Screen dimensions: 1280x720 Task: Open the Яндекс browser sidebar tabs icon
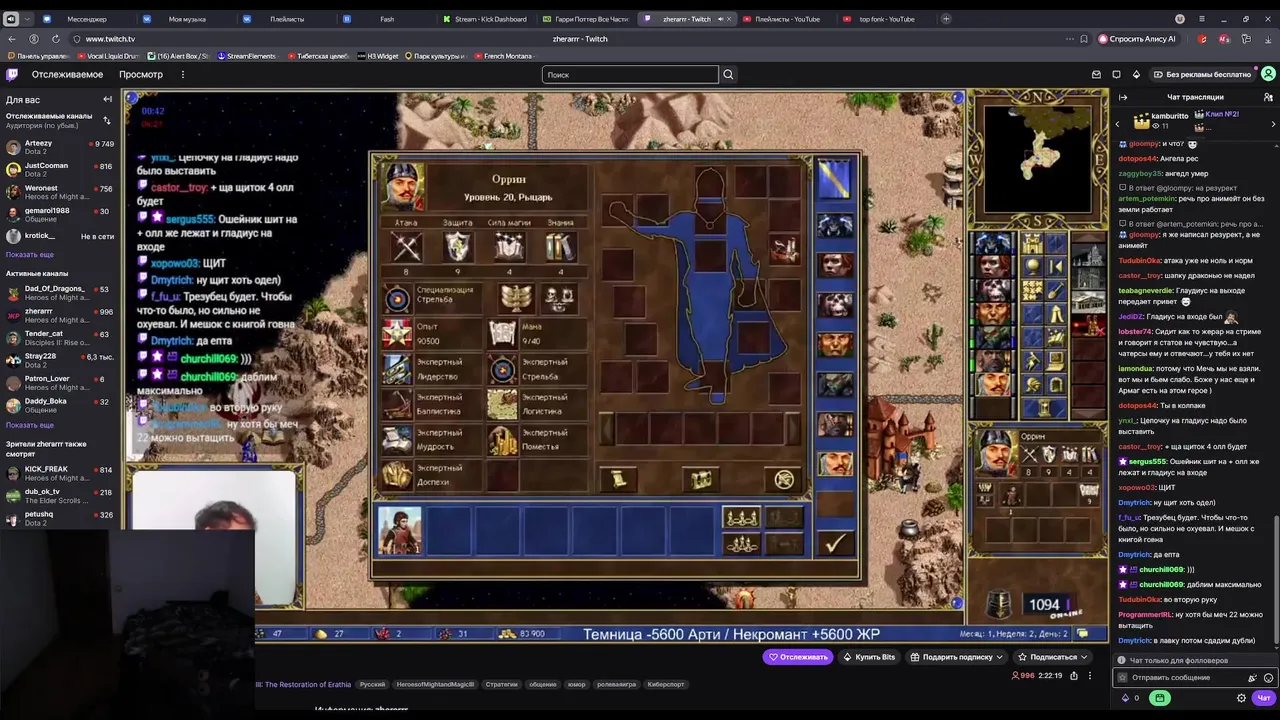pyautogui.click(x=13, y=19)
